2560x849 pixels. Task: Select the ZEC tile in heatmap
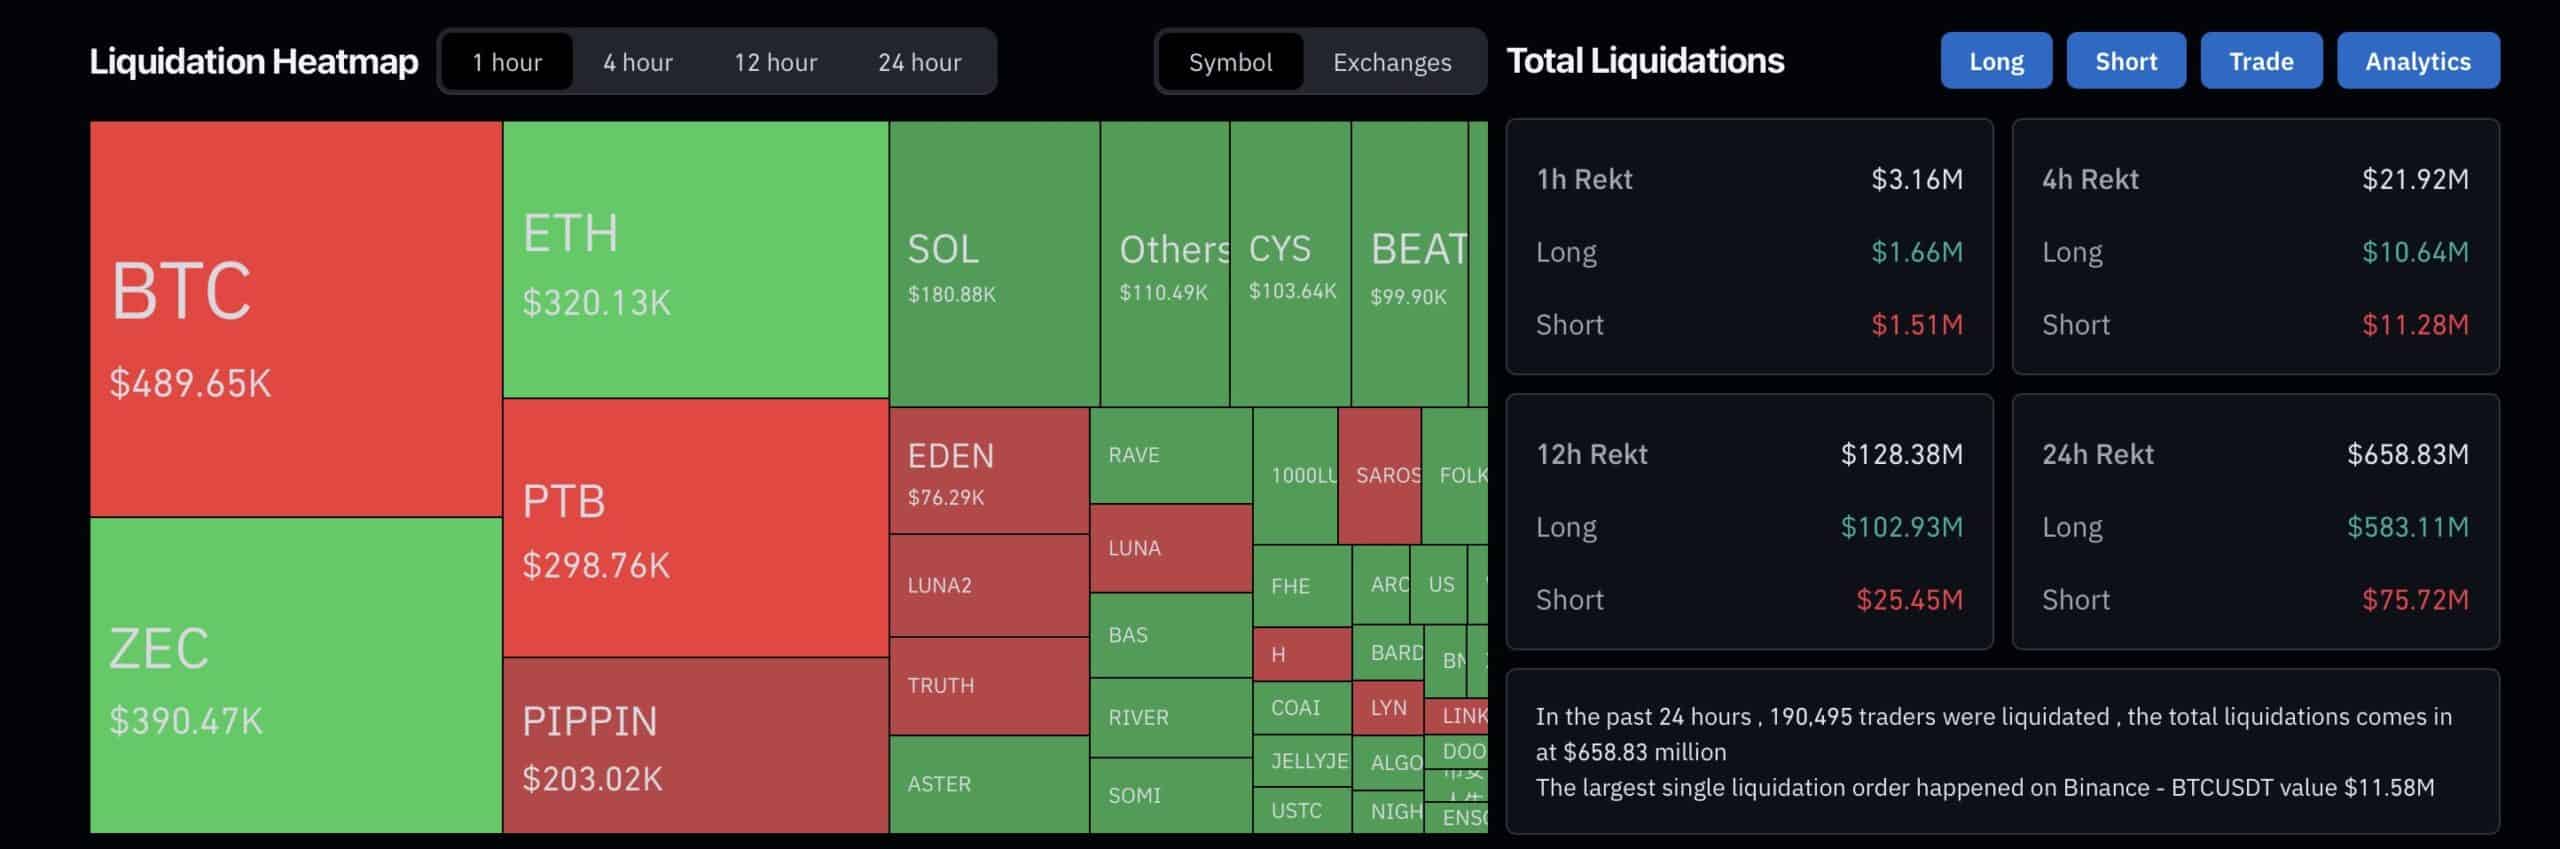pyautogui.click(x=295, y=675)
